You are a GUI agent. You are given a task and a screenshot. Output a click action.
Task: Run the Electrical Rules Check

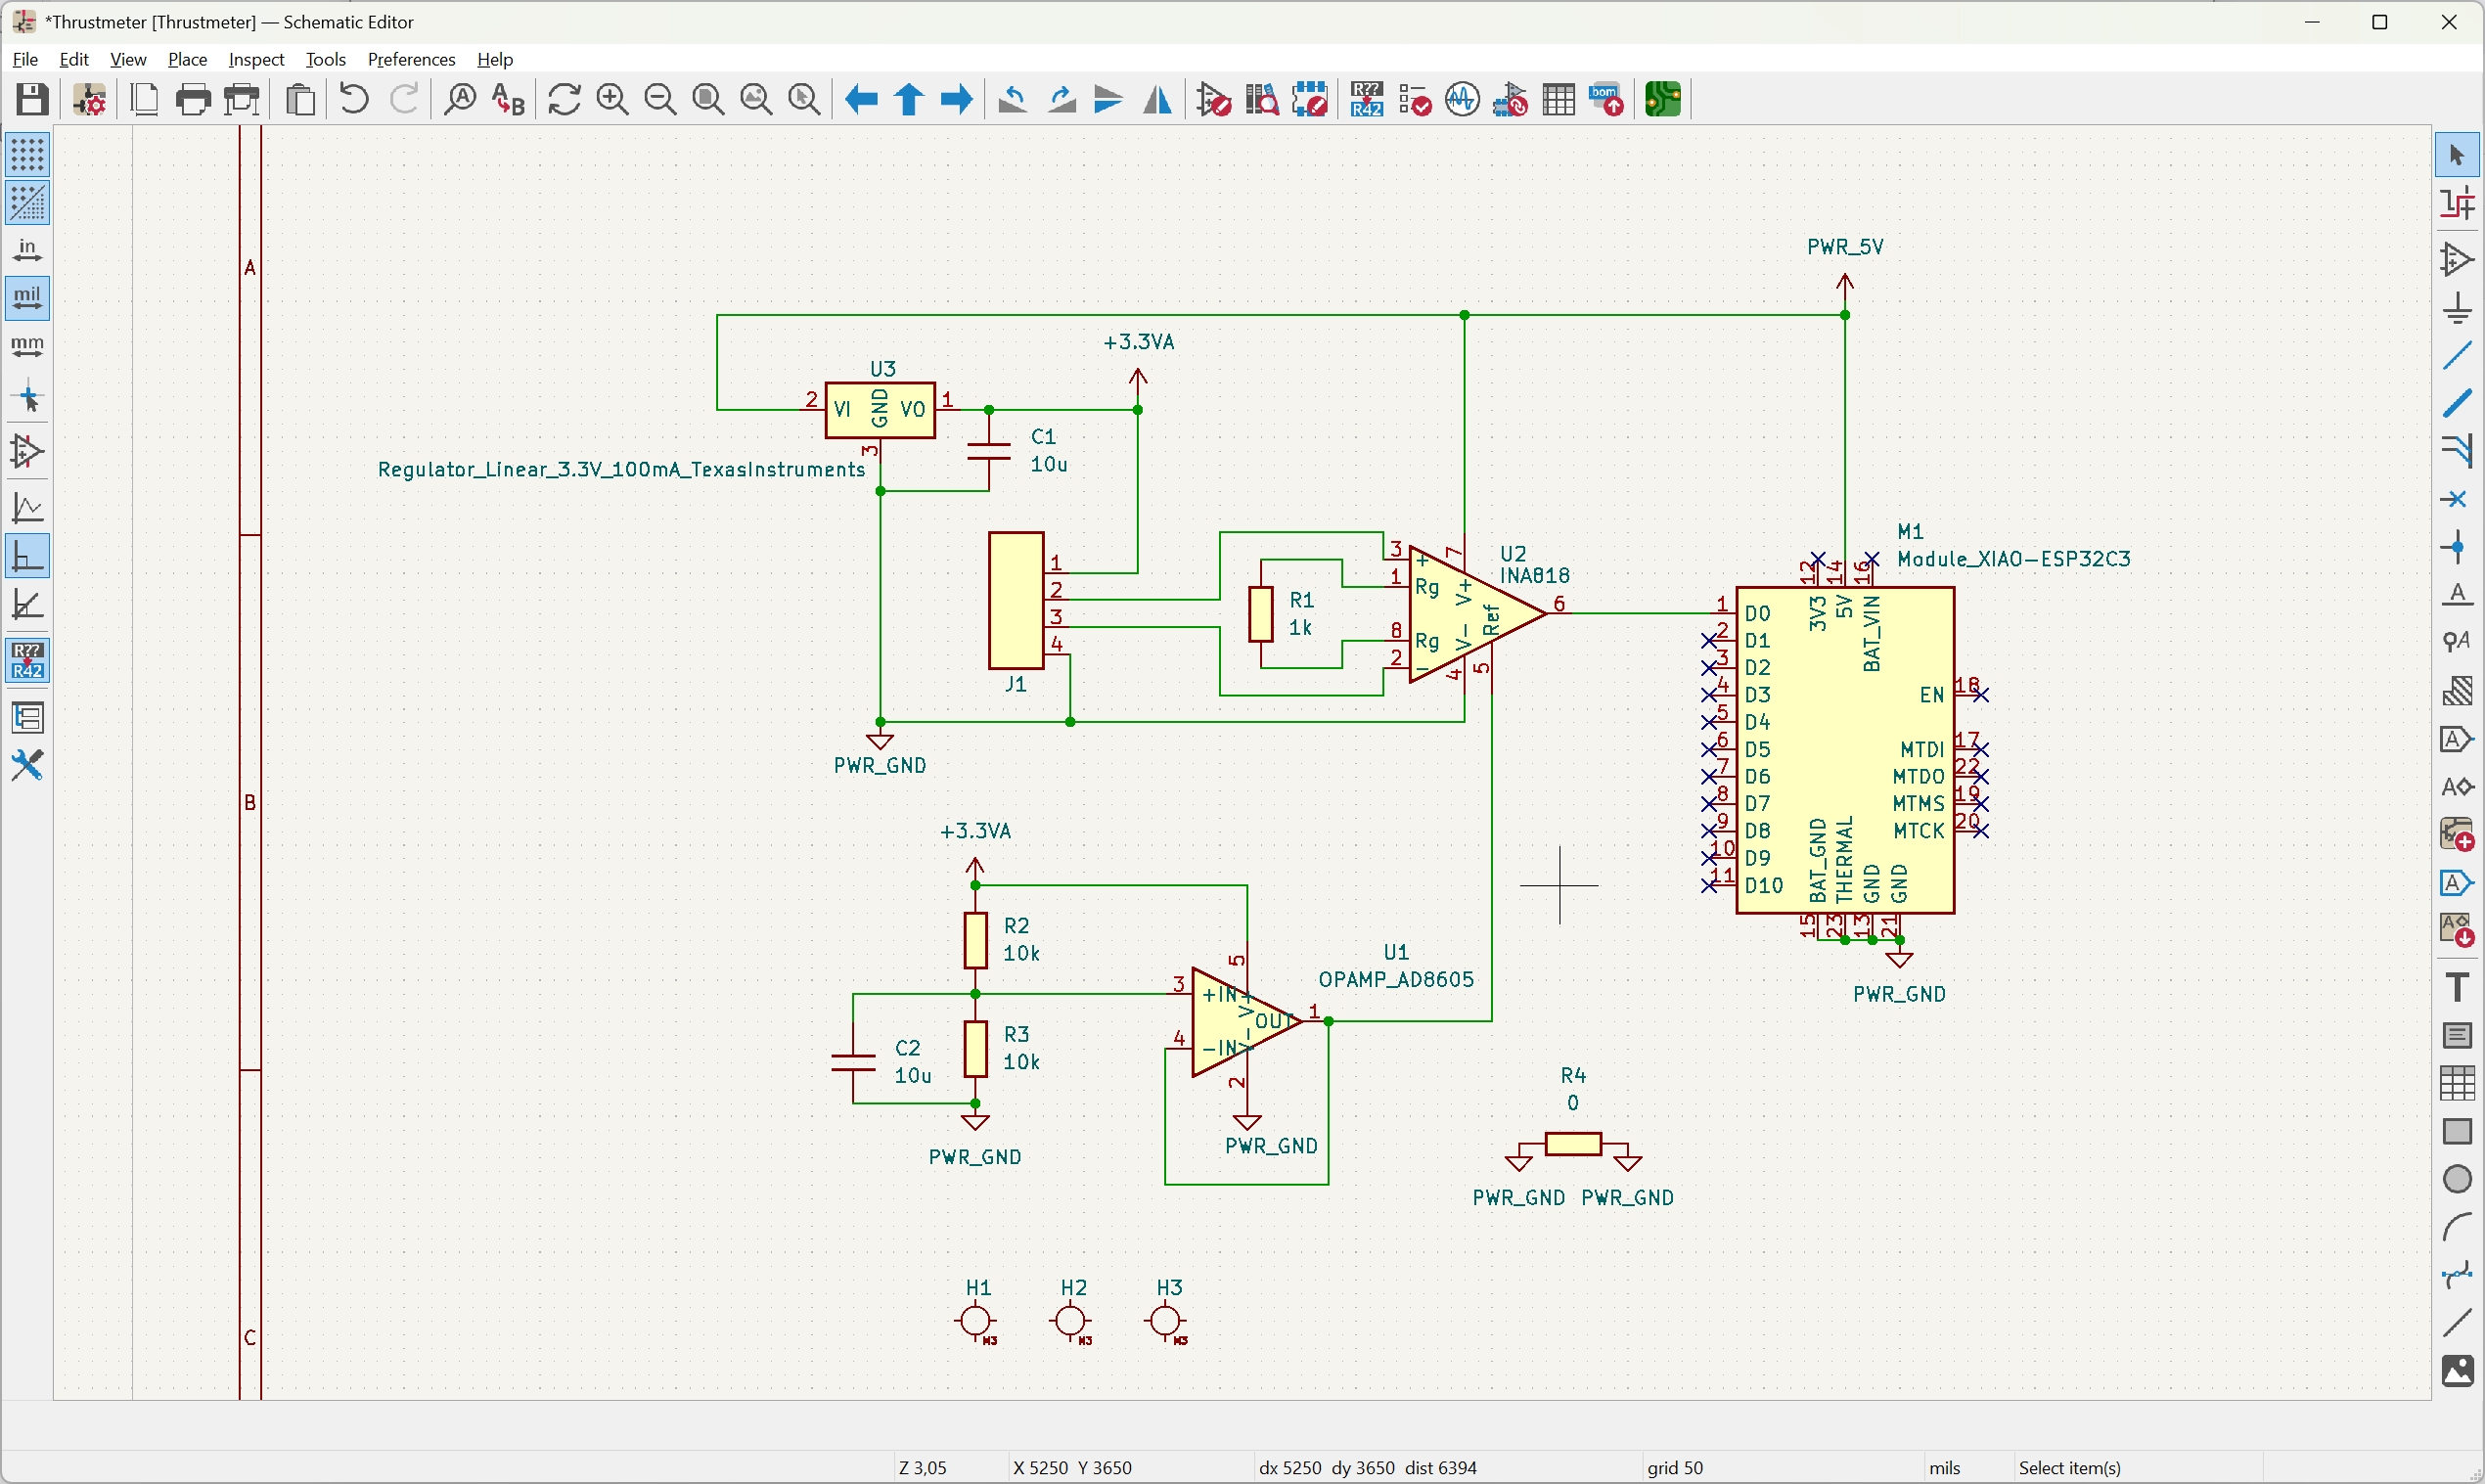1413,99
